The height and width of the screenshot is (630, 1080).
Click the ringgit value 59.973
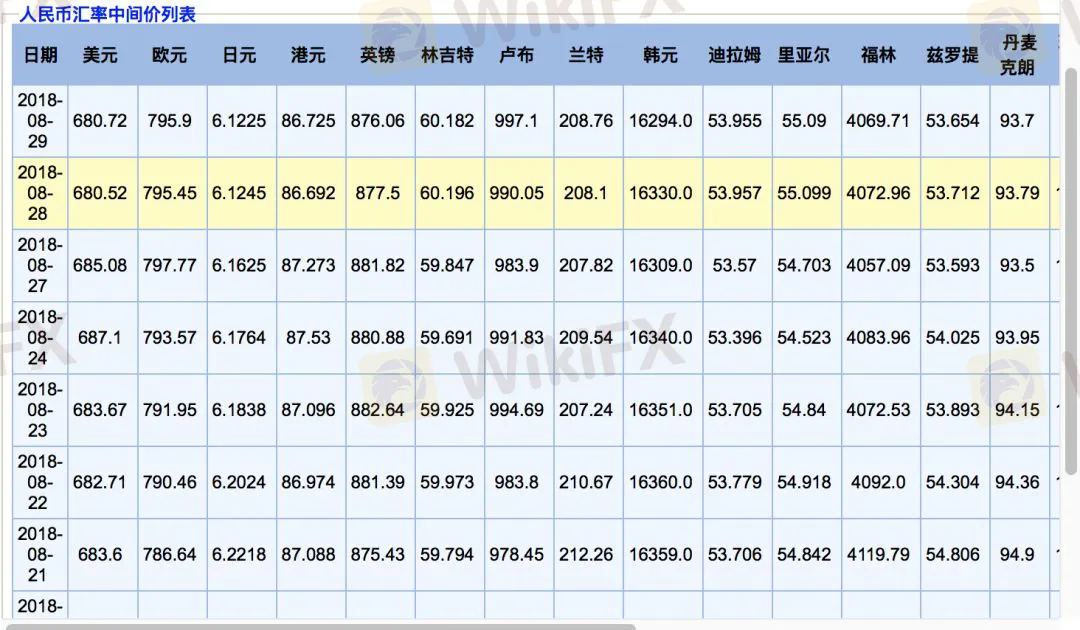(447, 482)
